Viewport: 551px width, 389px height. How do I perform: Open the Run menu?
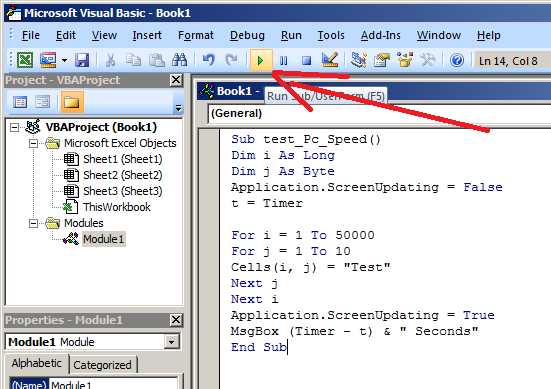[x=291, y=35]
